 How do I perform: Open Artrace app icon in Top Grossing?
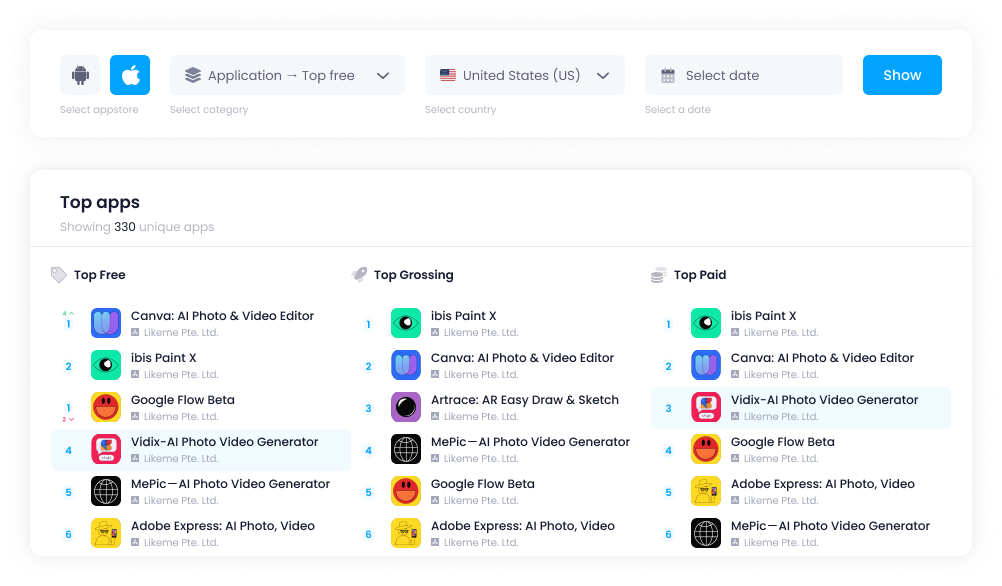406,407
